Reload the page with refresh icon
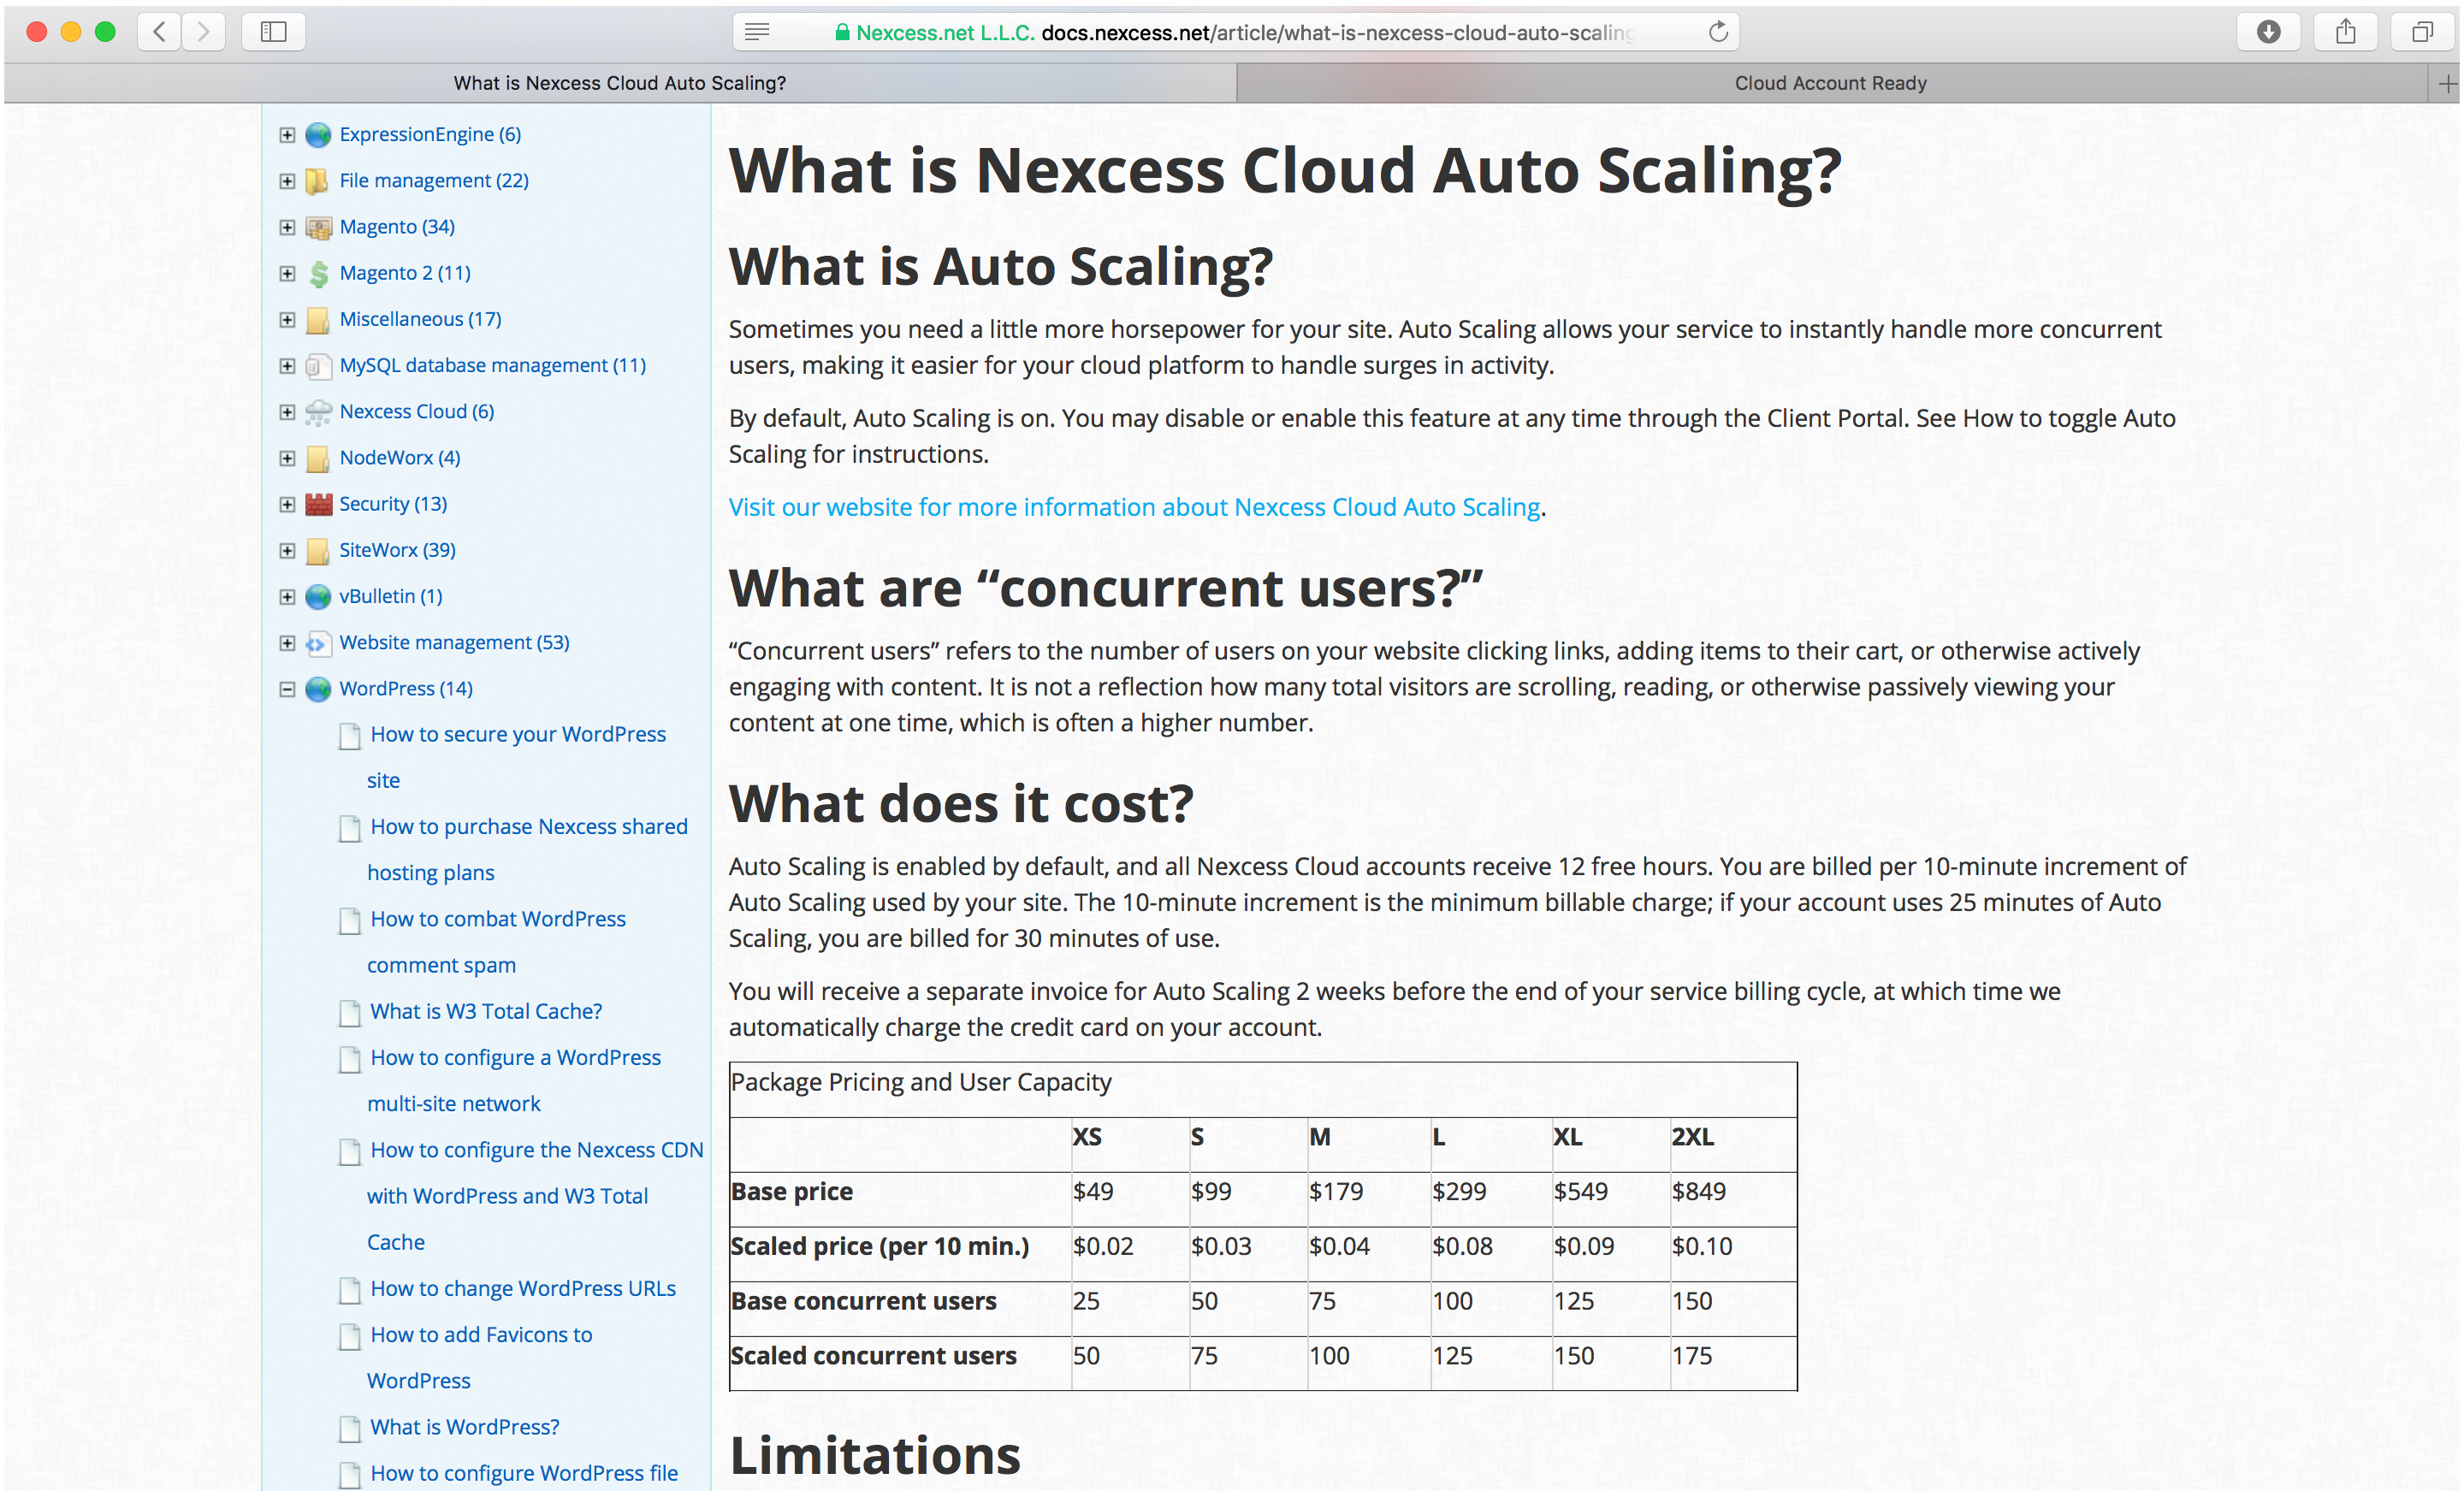The height and width of the screenshot is (1497, 2464). tap(1718, 32)
